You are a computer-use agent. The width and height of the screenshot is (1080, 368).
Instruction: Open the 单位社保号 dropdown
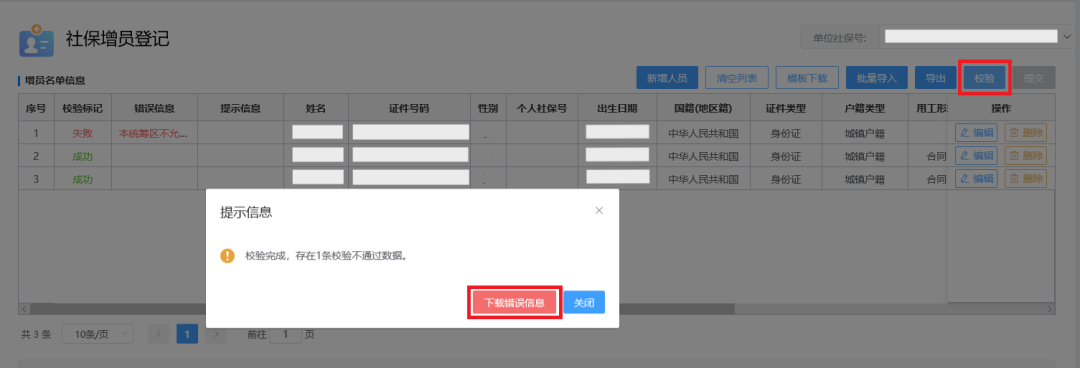(976, 37)
